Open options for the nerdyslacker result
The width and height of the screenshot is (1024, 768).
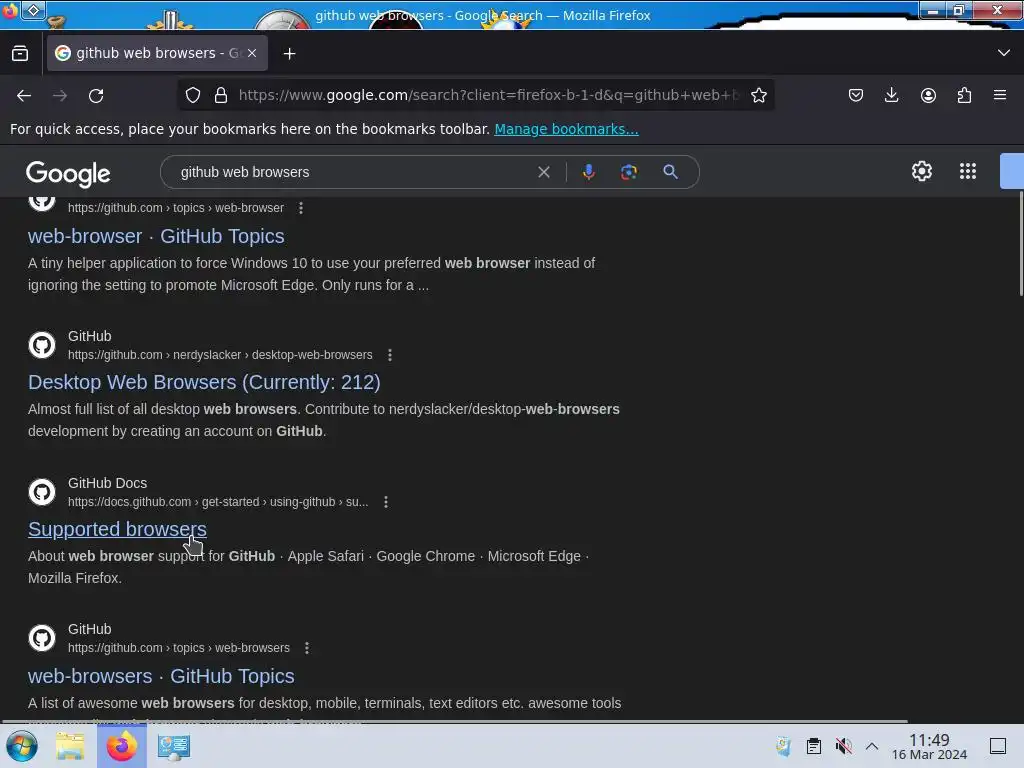pyautogui.click(x=390, y=355)
